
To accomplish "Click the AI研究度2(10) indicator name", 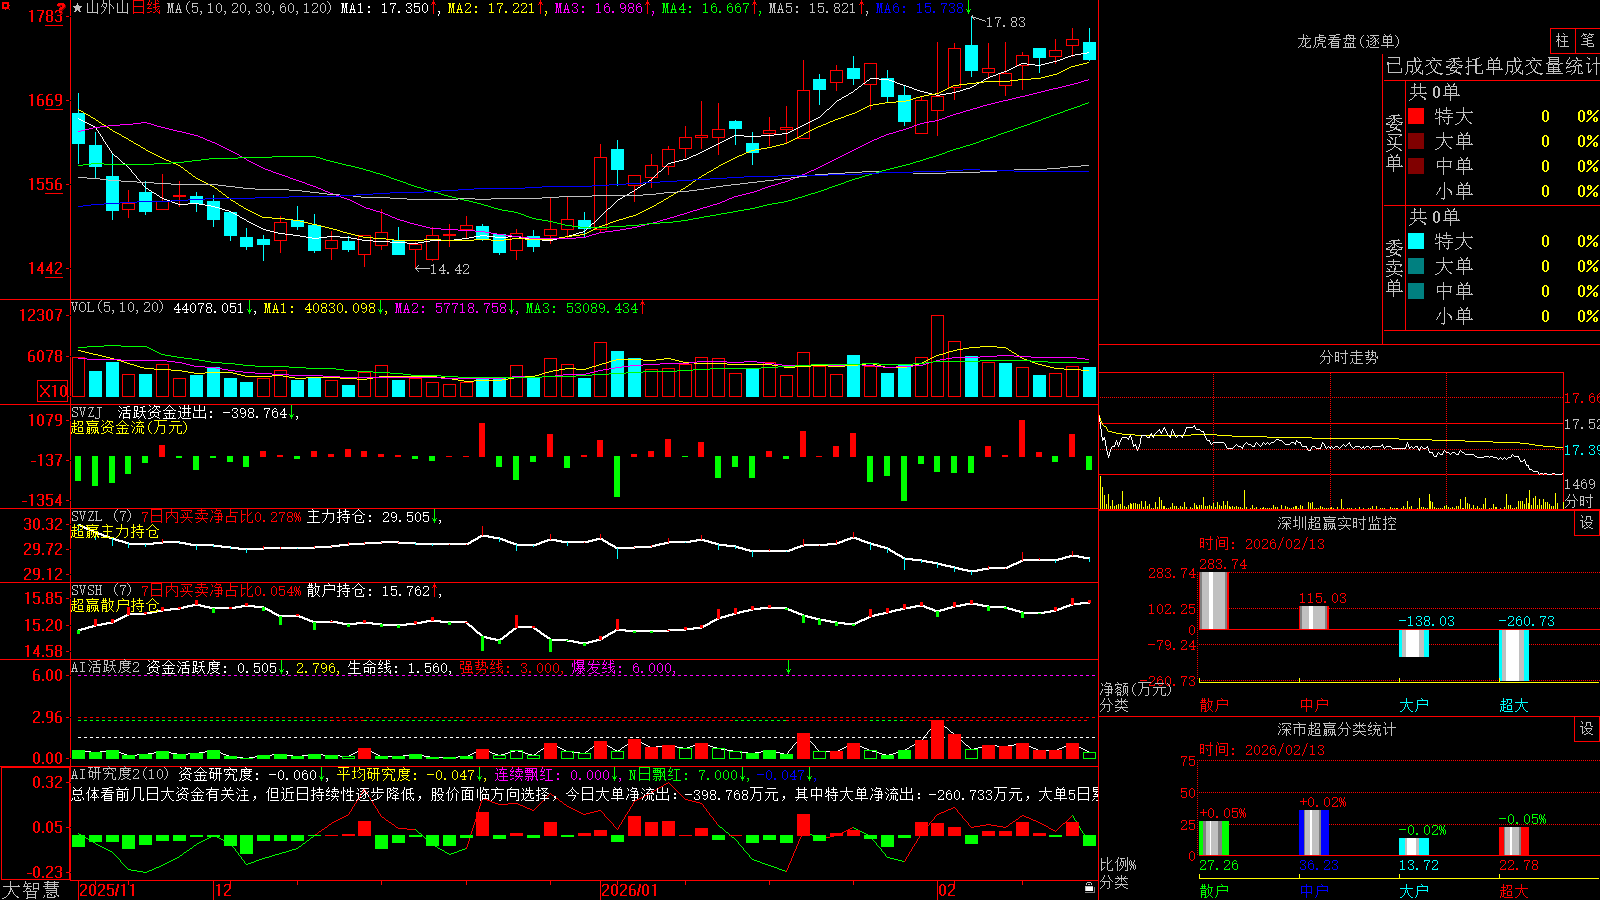I will click(120, 775).
